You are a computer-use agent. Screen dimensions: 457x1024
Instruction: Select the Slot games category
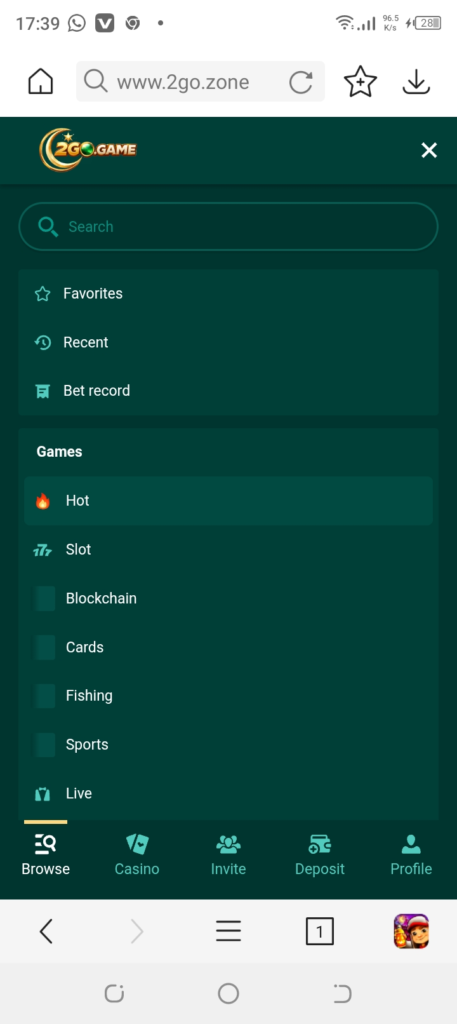pyautogui.click(x=228, y=550)
